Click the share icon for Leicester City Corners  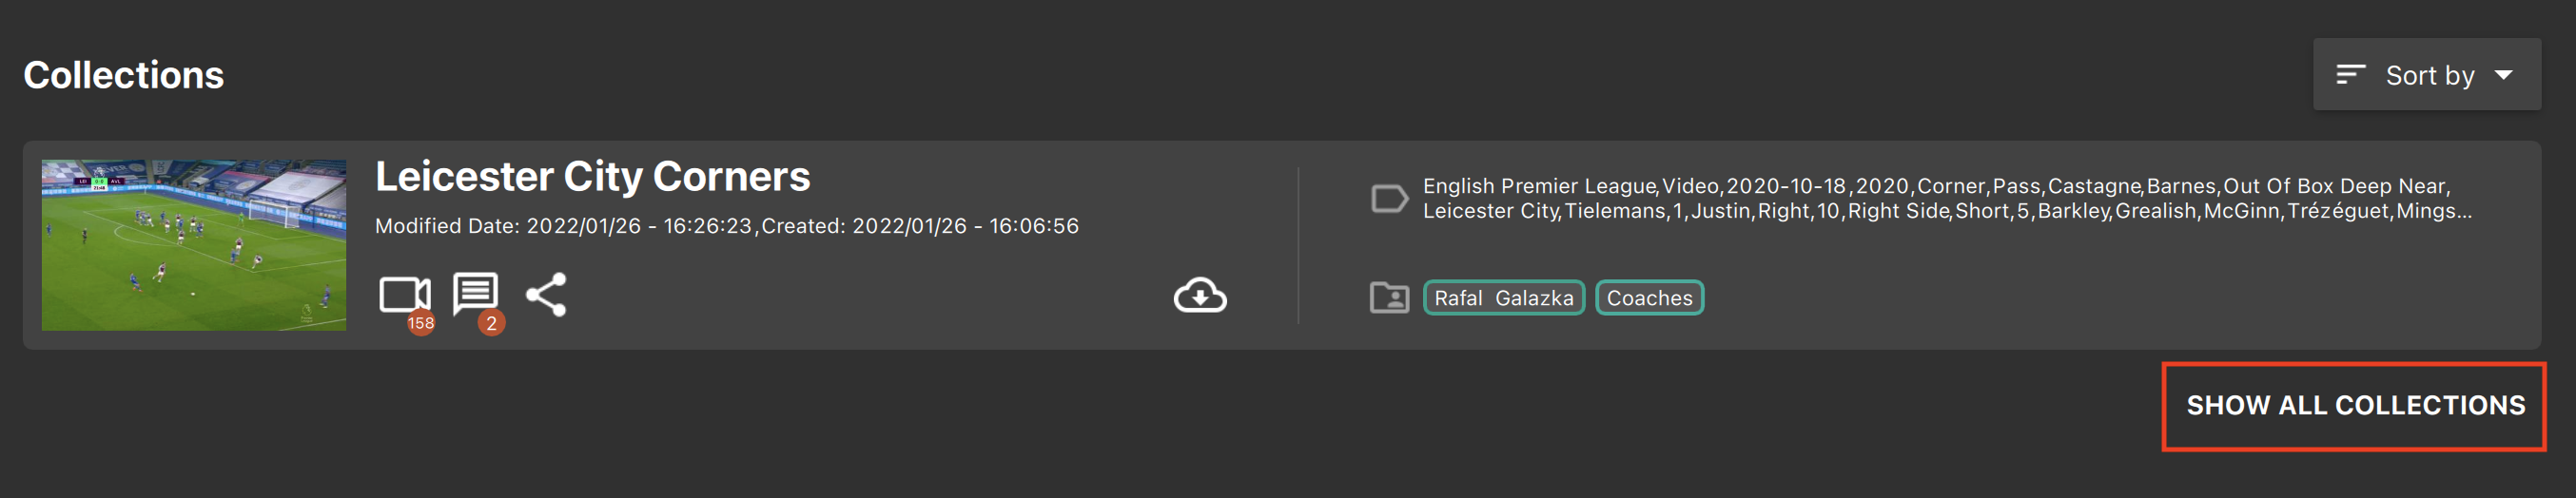coord(546,294)
